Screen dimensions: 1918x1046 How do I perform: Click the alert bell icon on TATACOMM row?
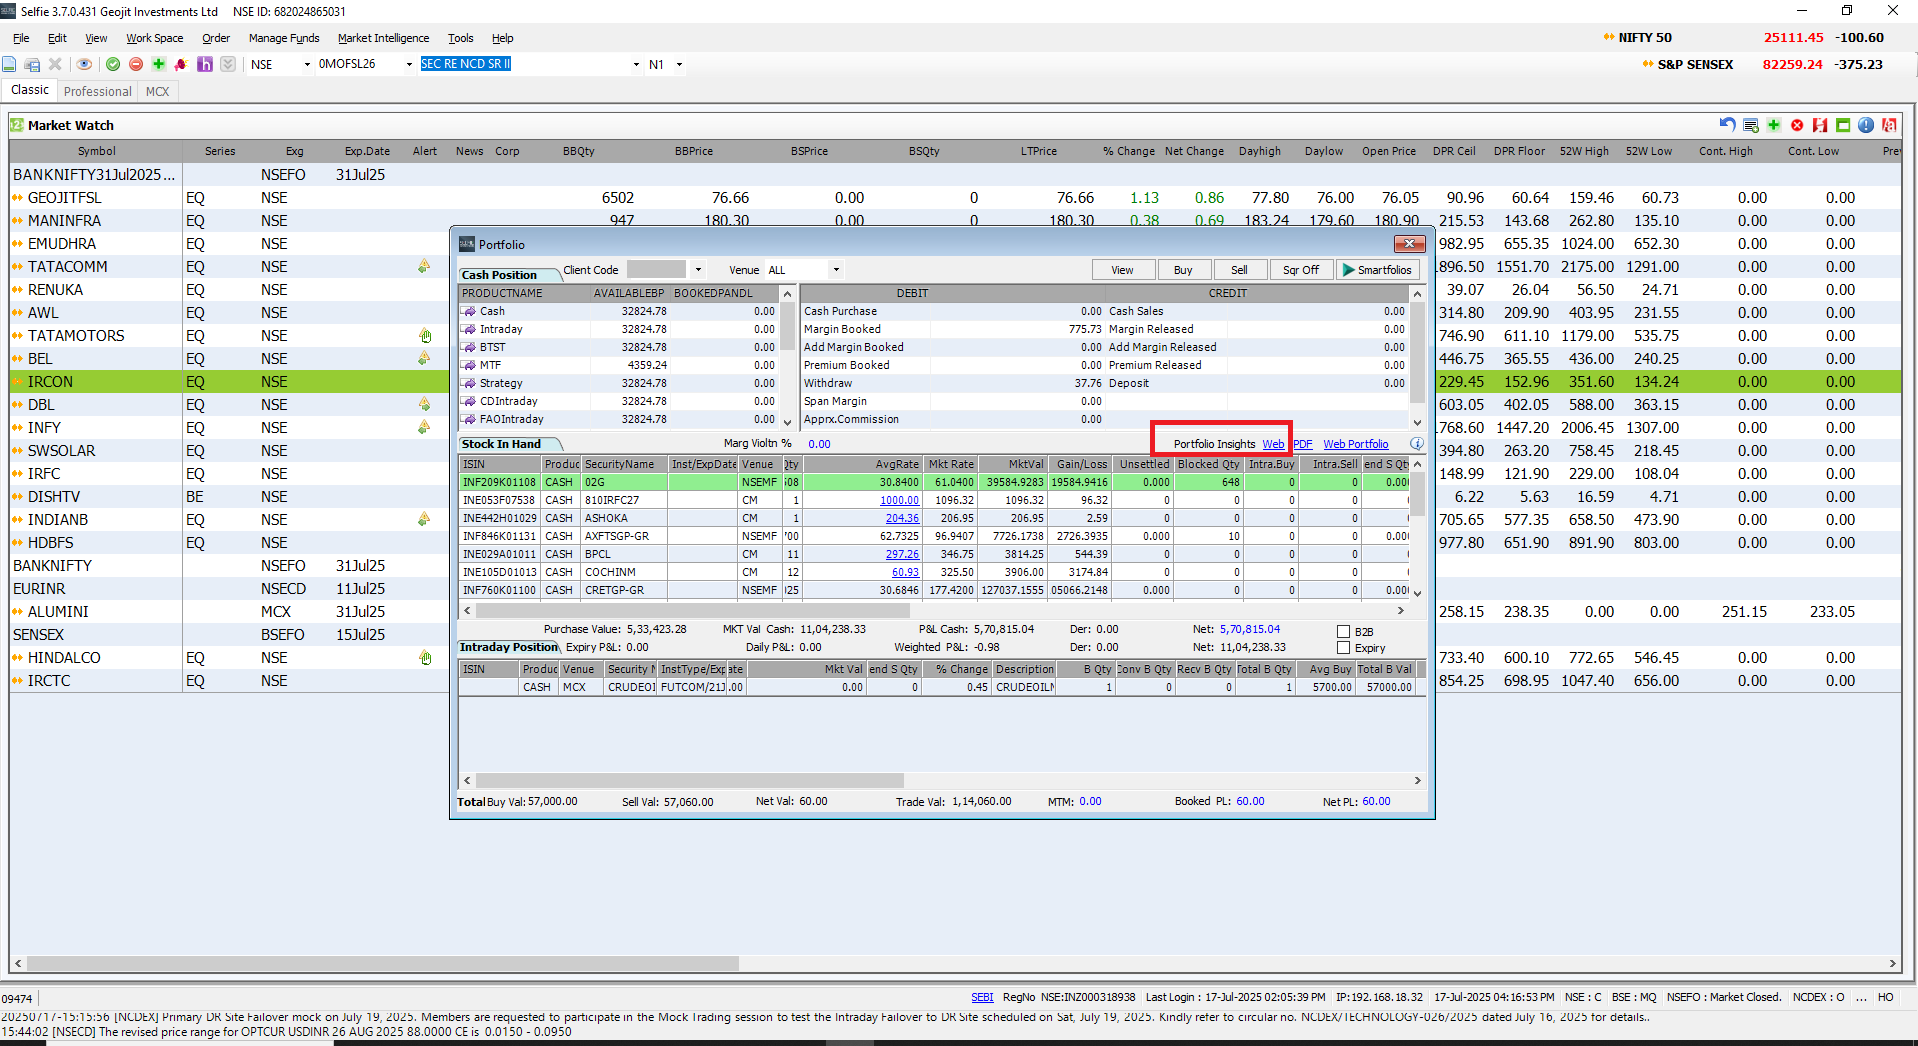point(424,267)
